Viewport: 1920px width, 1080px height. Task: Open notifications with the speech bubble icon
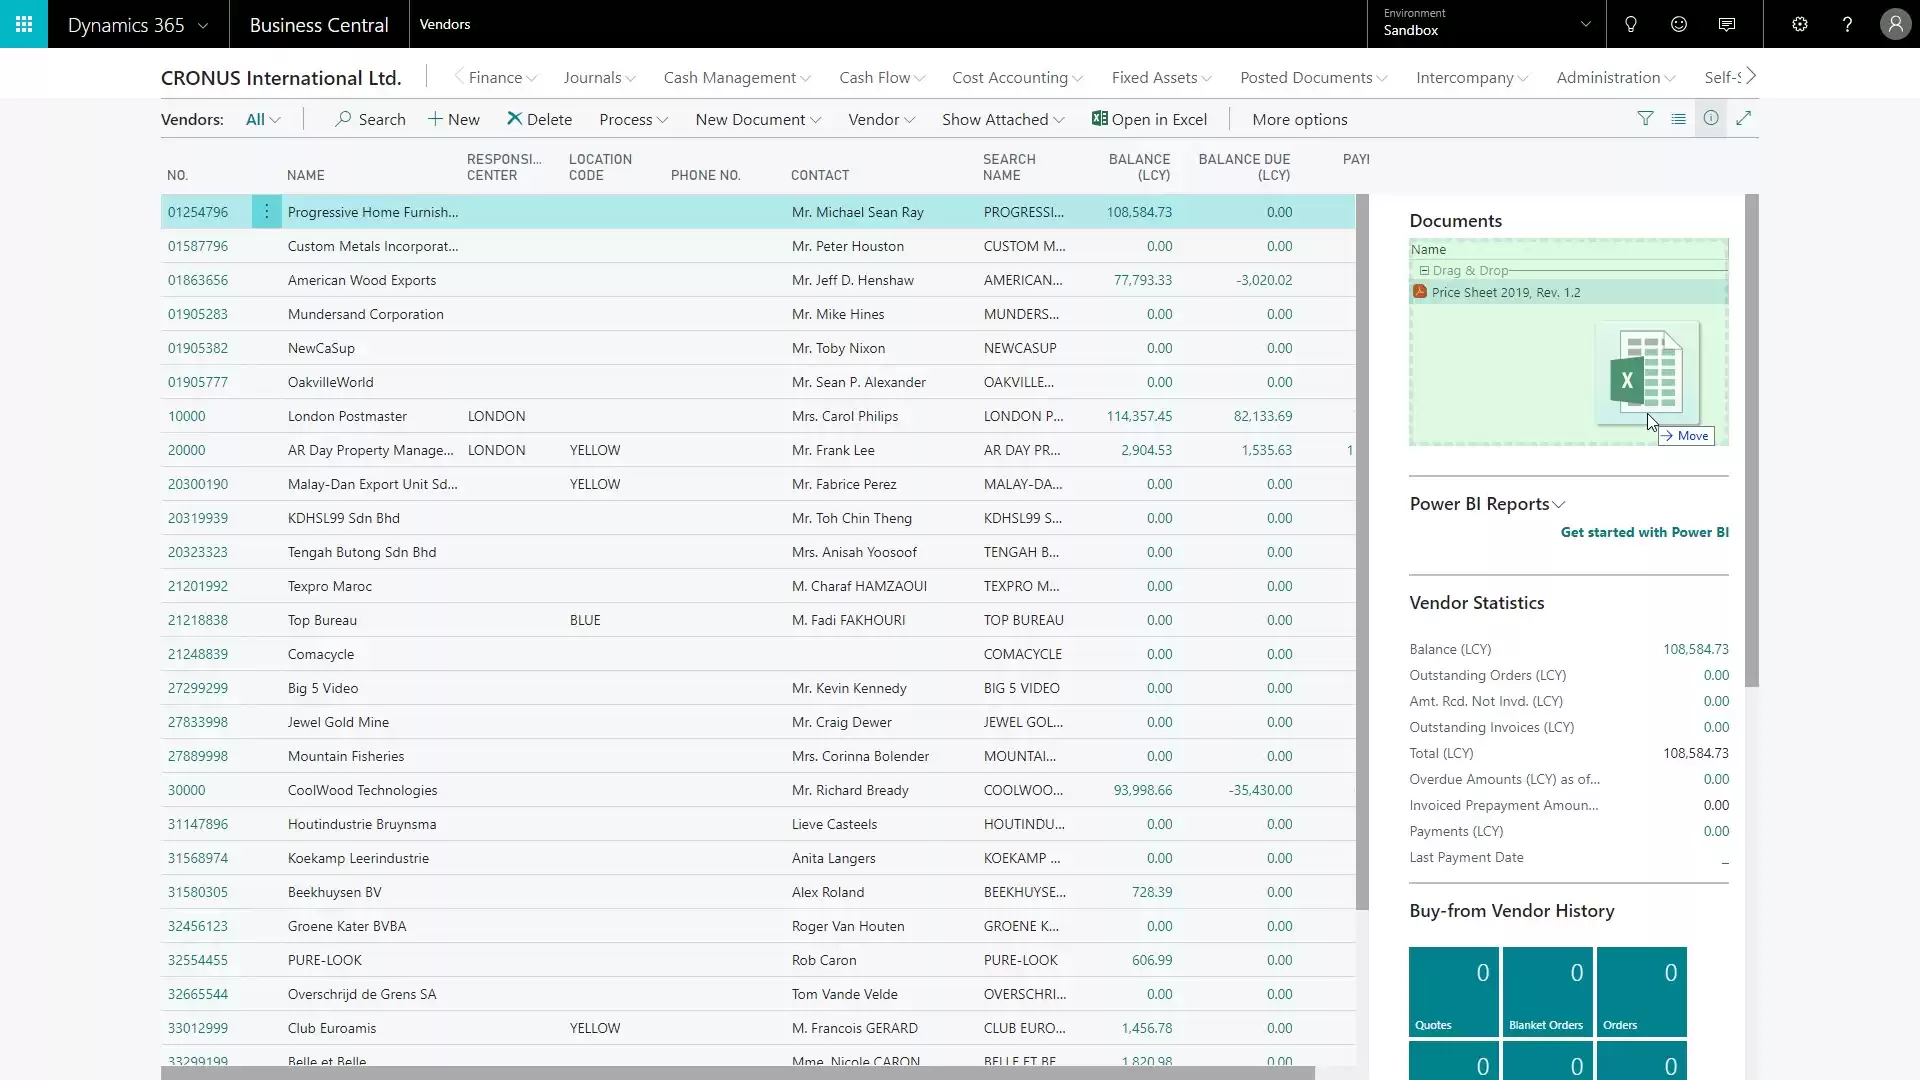(1727, 24)
